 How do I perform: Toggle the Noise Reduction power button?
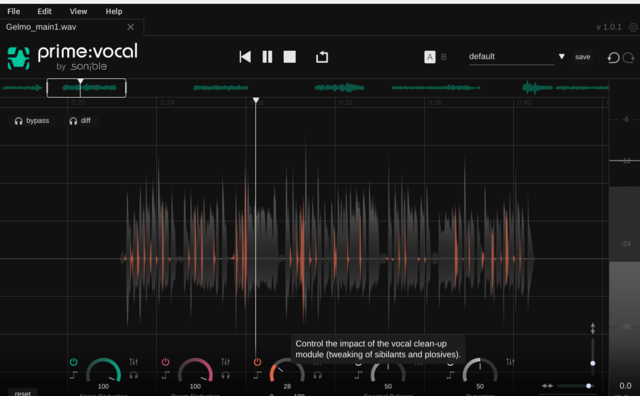(x=73, y=362)
